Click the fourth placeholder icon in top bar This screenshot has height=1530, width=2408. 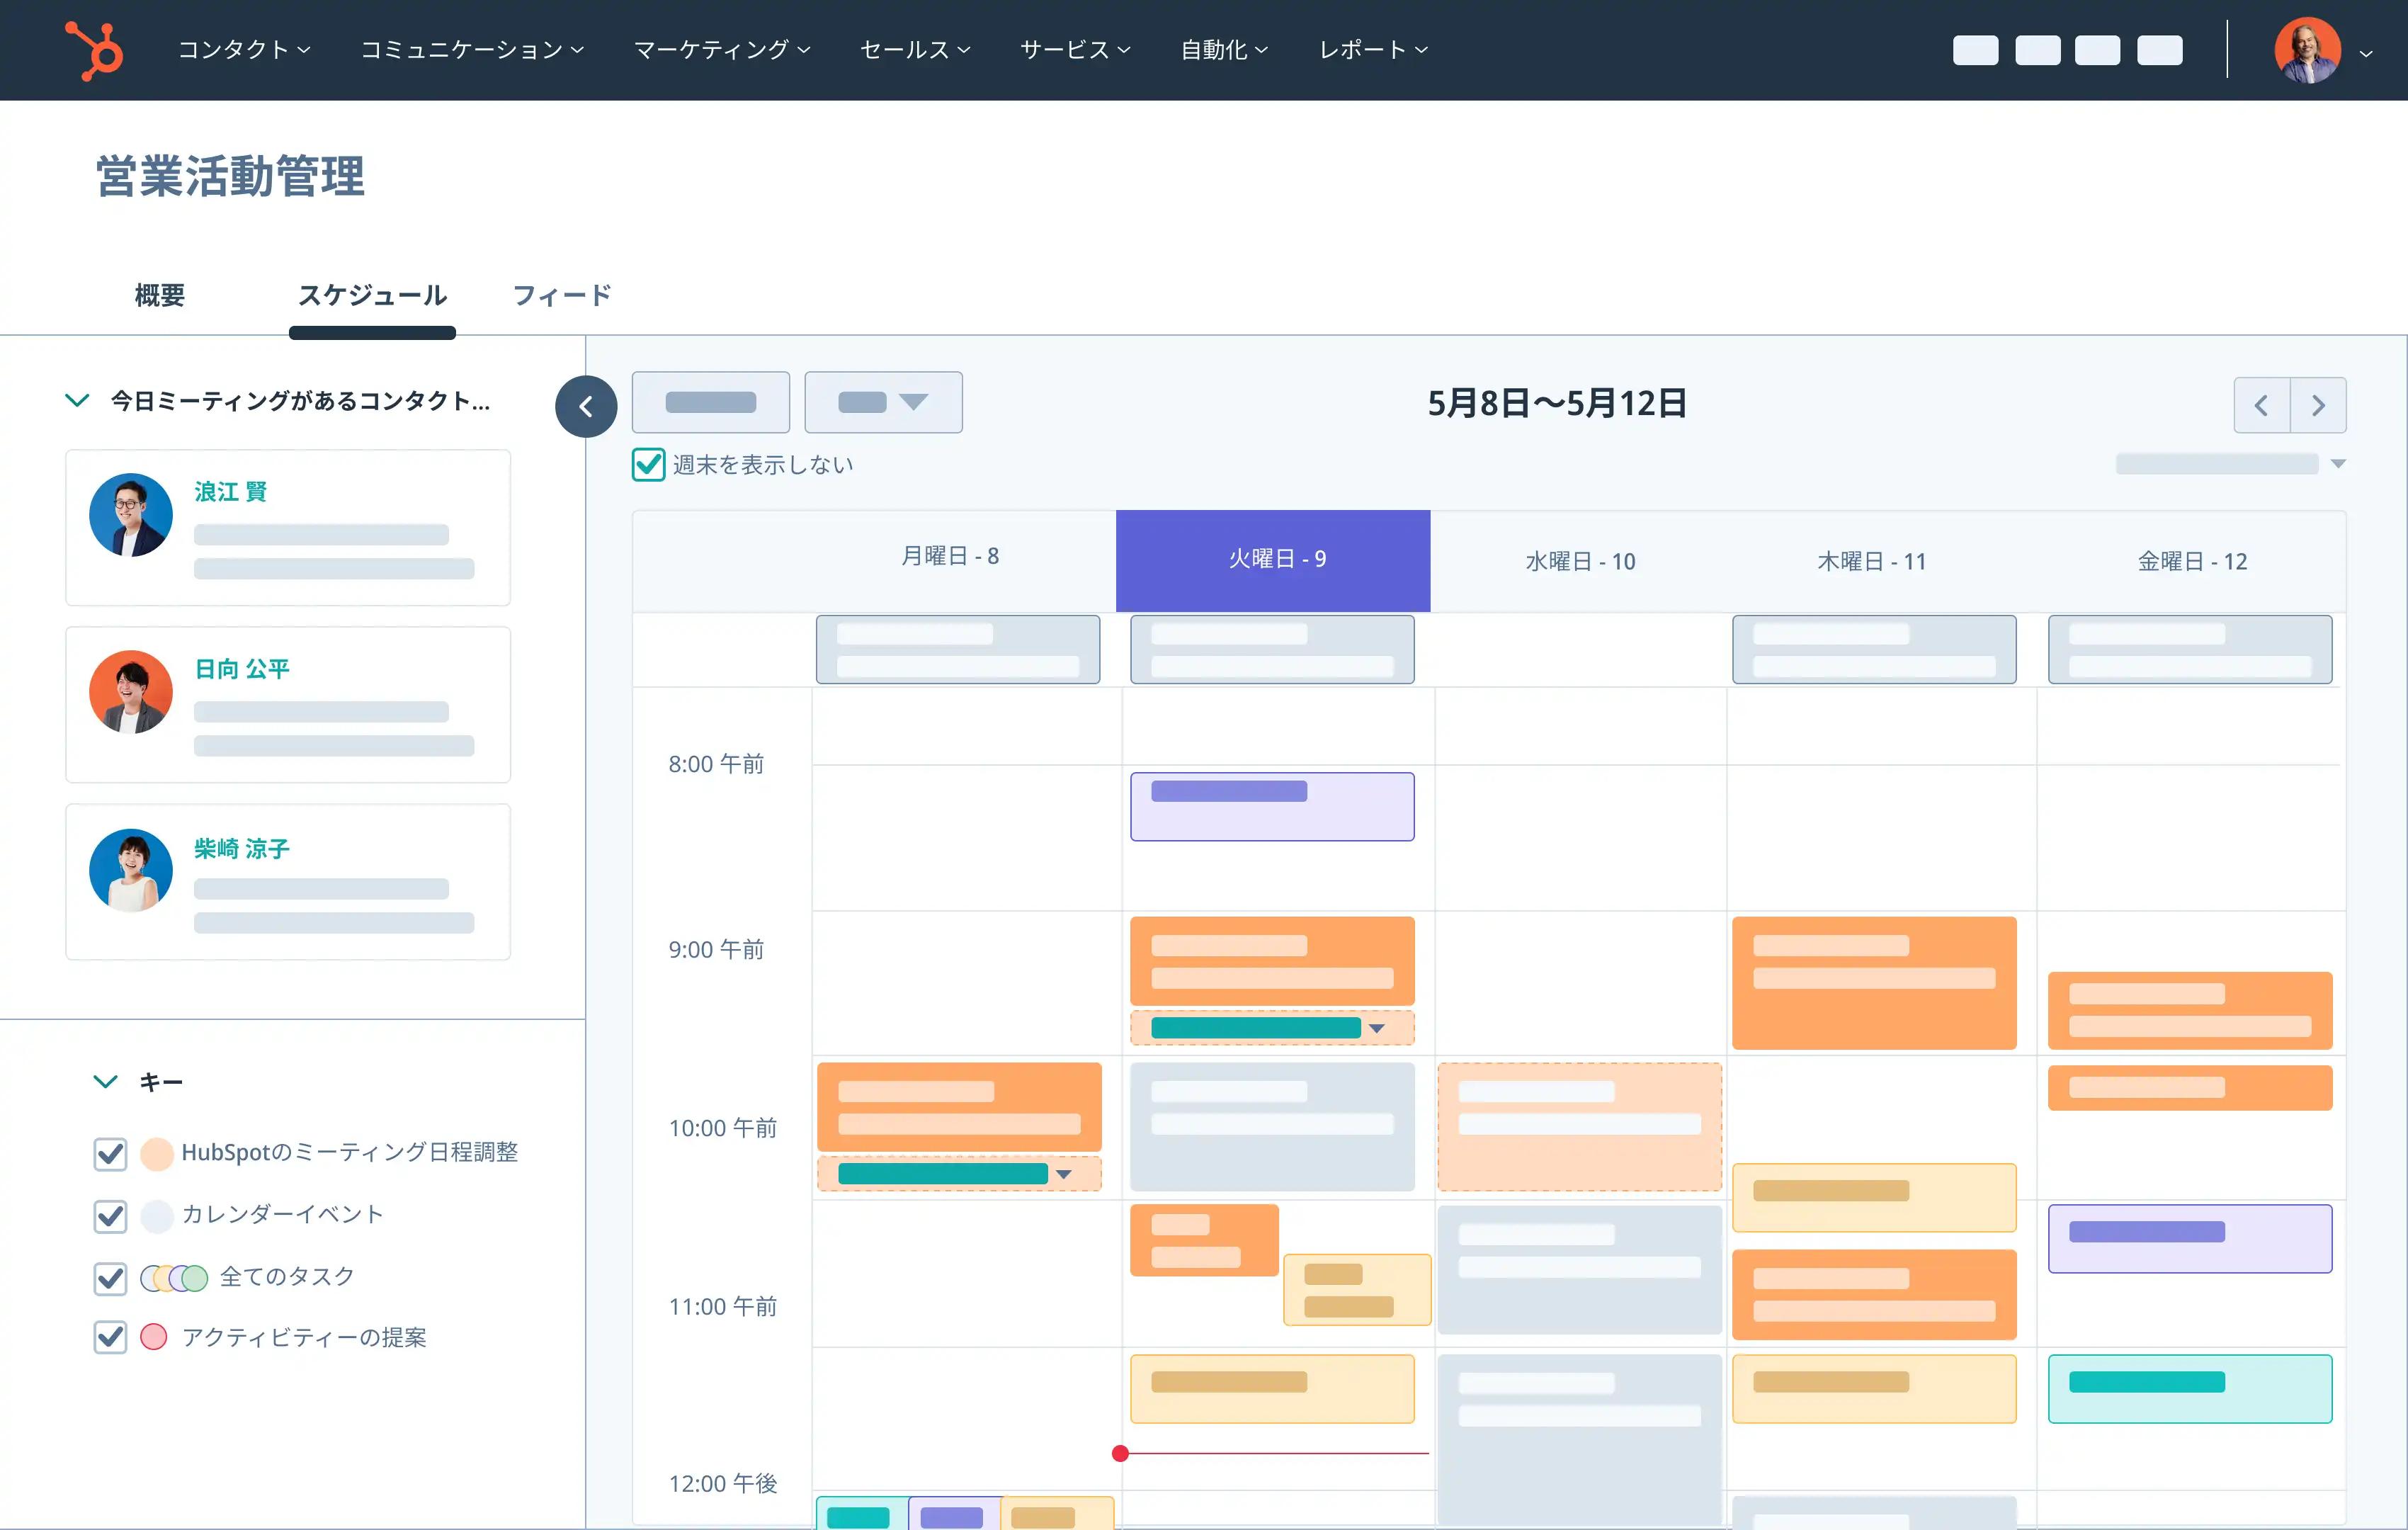[2159, 50]
